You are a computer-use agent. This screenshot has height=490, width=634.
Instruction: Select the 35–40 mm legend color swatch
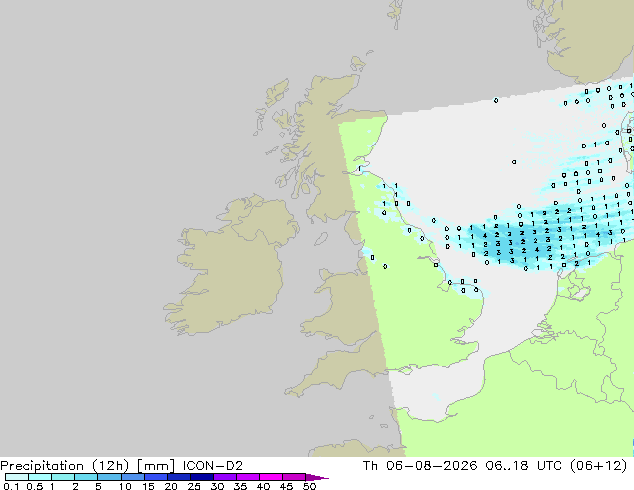[247, 477]
